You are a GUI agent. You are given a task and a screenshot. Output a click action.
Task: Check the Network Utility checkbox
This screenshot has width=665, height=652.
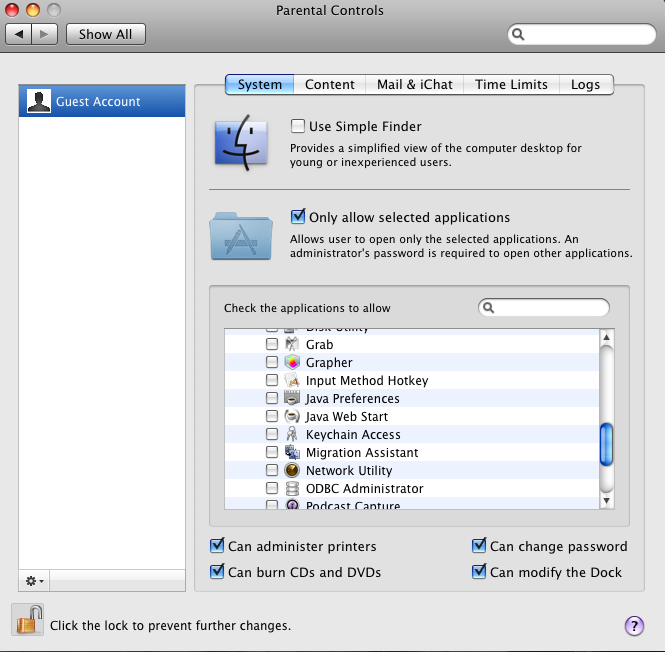pyautogui.click(x=272, y=470)
